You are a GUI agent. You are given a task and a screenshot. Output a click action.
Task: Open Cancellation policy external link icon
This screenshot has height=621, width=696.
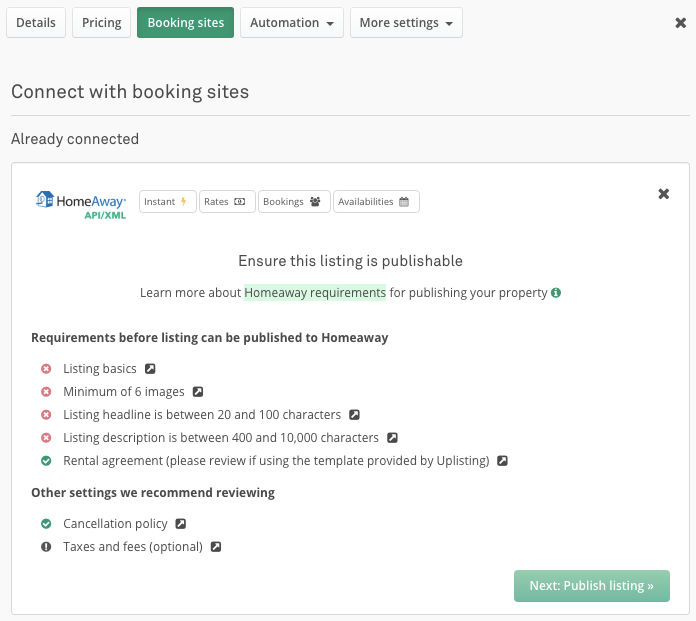click(x=180, y=524)
